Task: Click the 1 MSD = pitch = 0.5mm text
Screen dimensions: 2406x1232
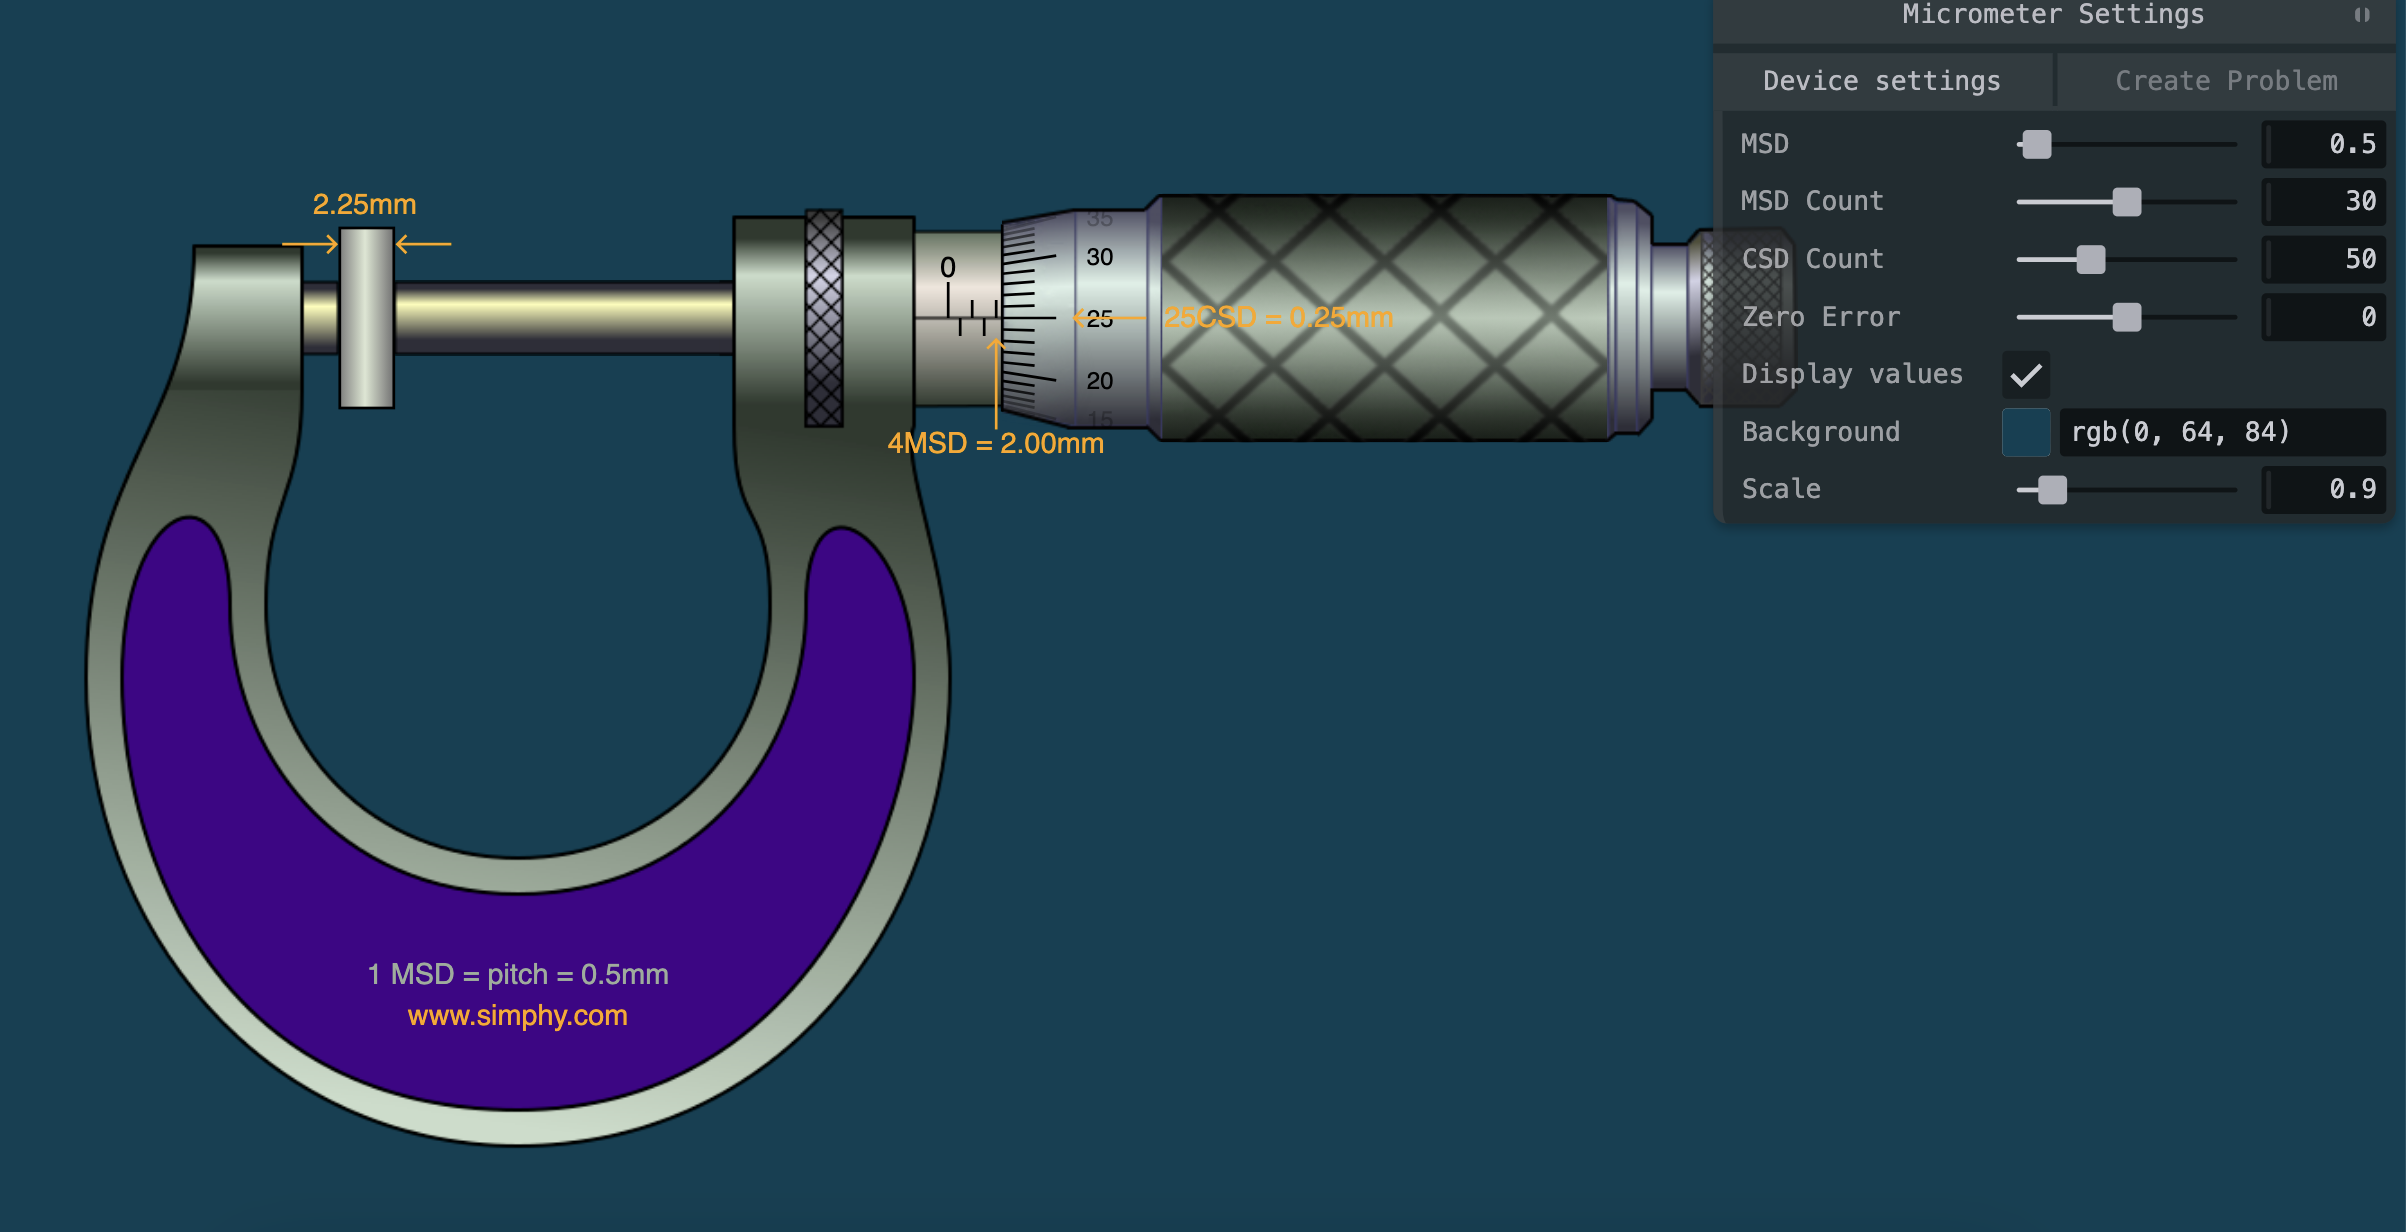Action: [x=518, y=975]
